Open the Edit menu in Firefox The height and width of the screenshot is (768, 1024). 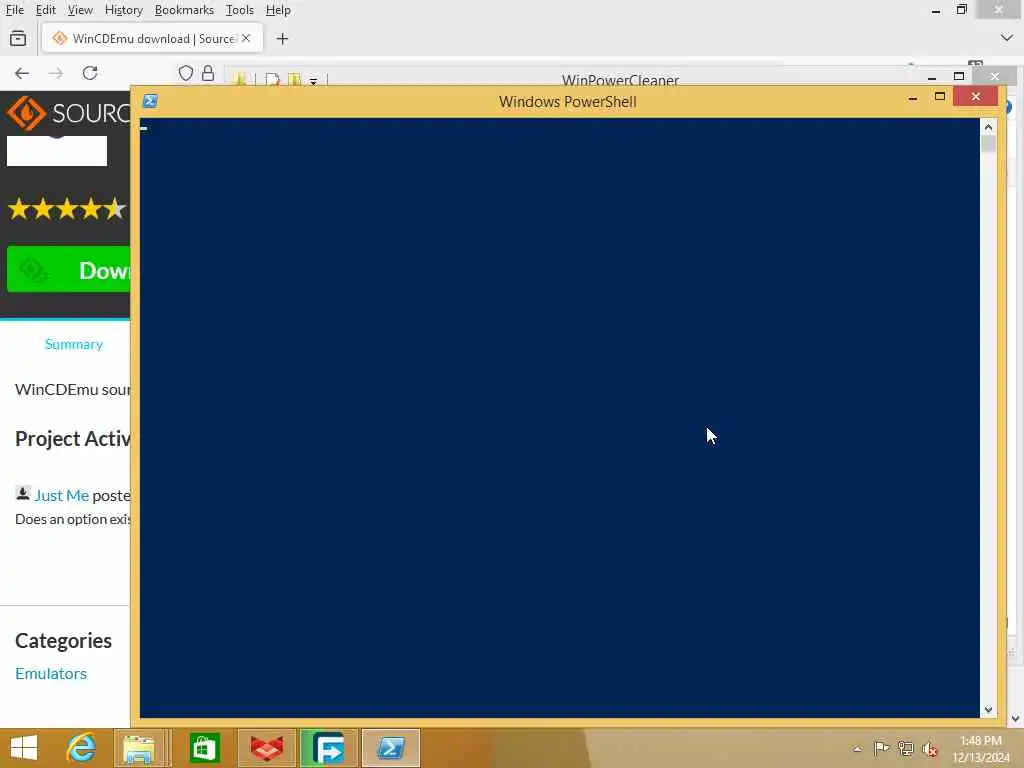pos(45,10)
